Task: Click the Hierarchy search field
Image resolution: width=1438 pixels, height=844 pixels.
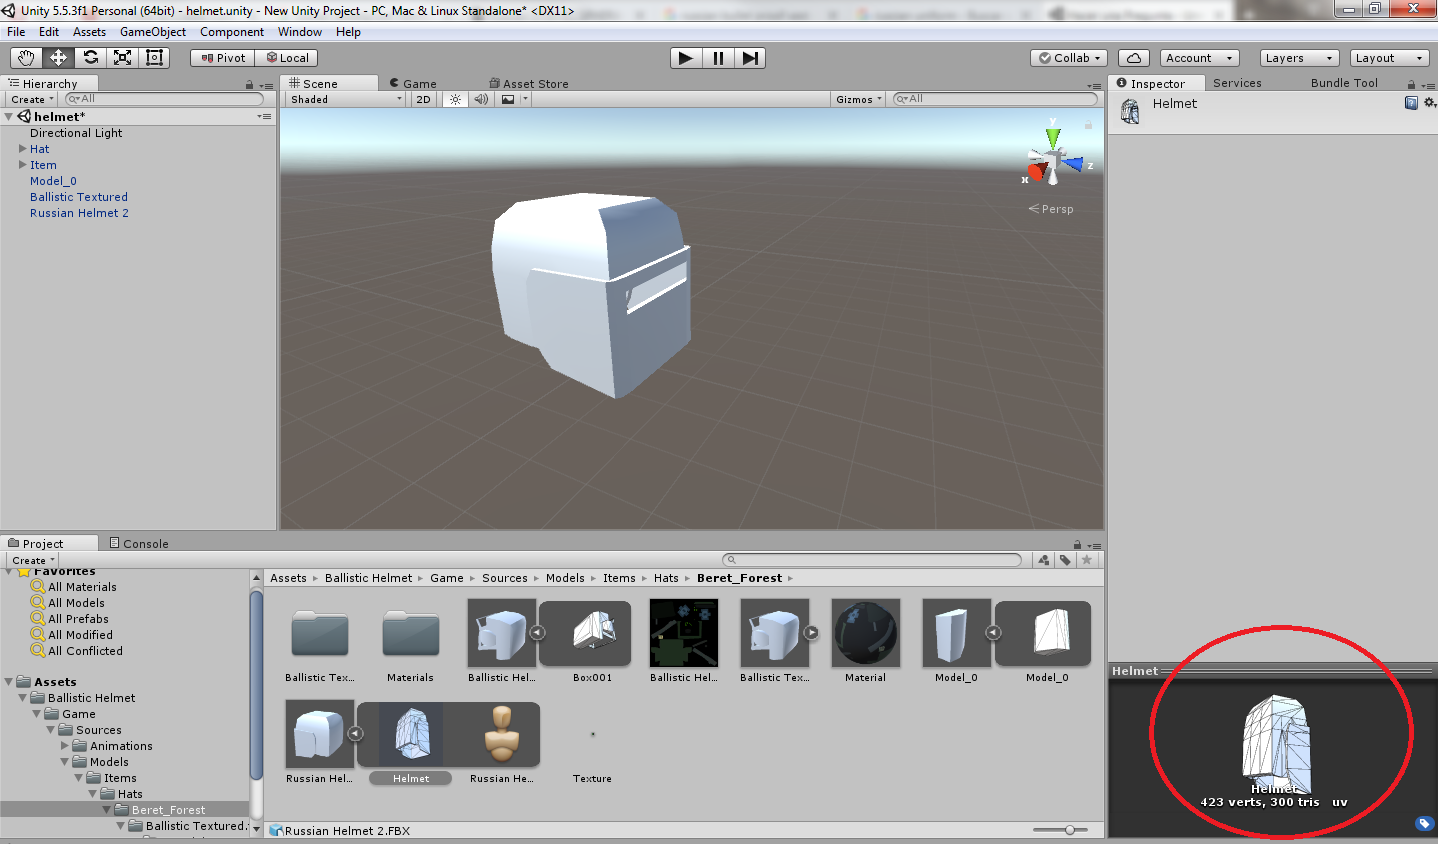Action: [164, 99]
